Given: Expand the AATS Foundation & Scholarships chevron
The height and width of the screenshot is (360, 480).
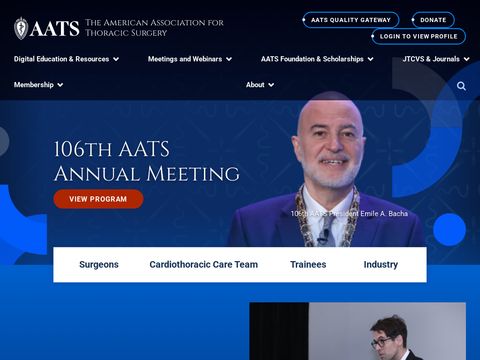Looking at the screenshot, I should point(370,59).
